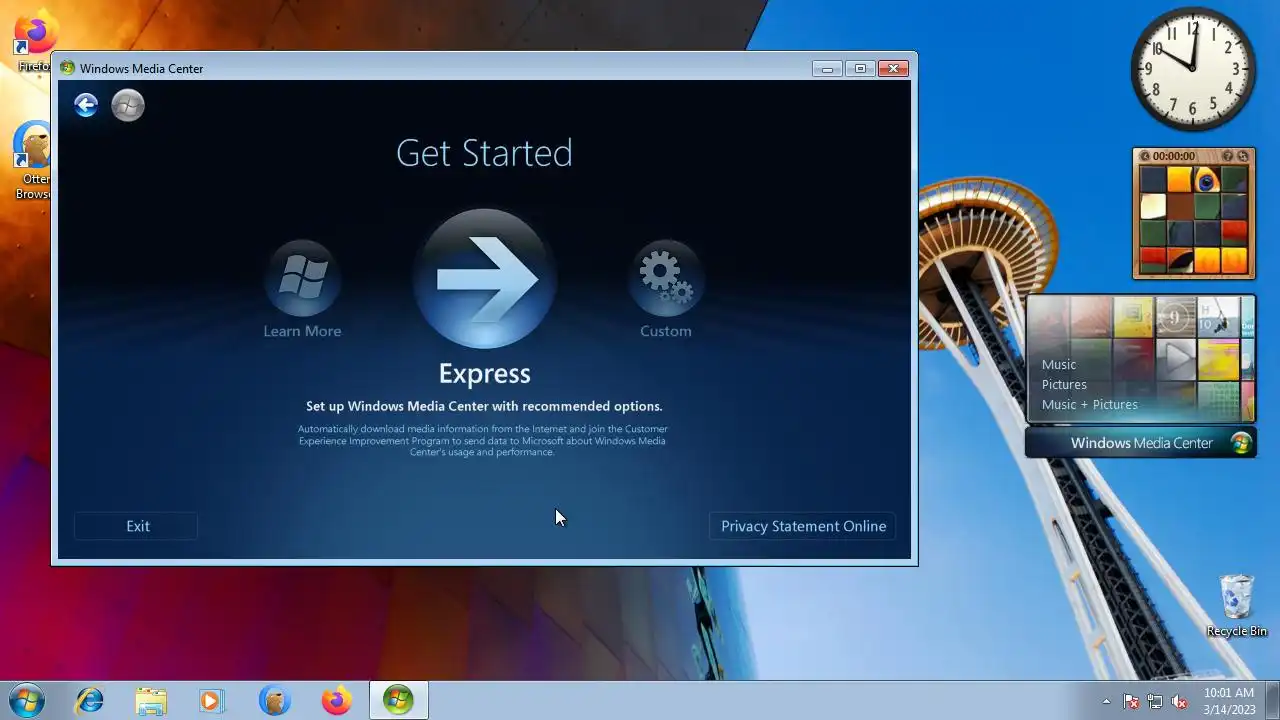Click the puzzle timer 00:00:00 readout
Viewport: 1280px width, 720px height.
tap(1174, 156)
